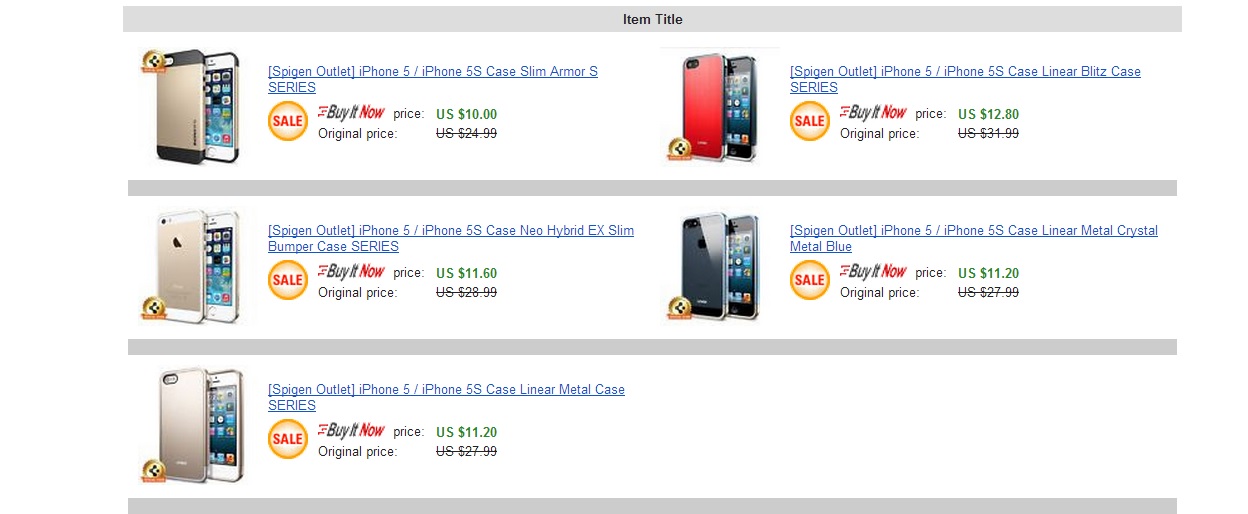The height and width of the screenshot is (514, 1248).
Task: Open the gold Slim Armor S case thumbnail
Action: 191,106
